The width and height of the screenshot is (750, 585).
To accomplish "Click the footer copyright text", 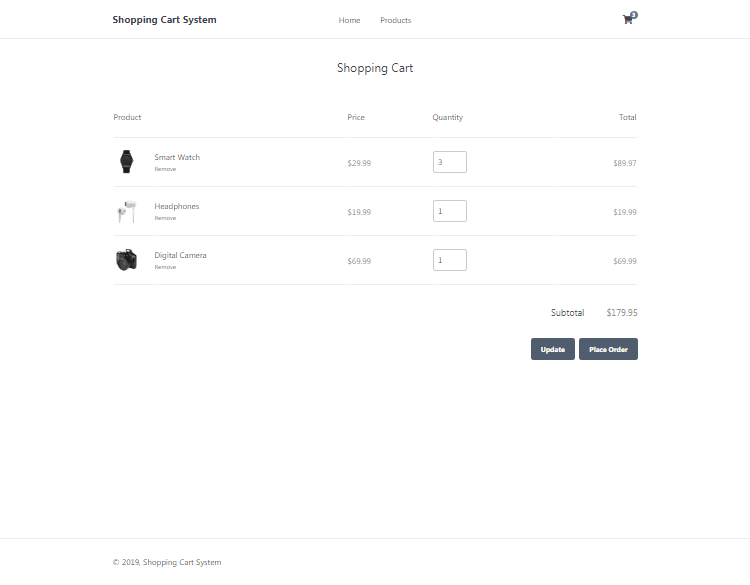I will (167, 562).
